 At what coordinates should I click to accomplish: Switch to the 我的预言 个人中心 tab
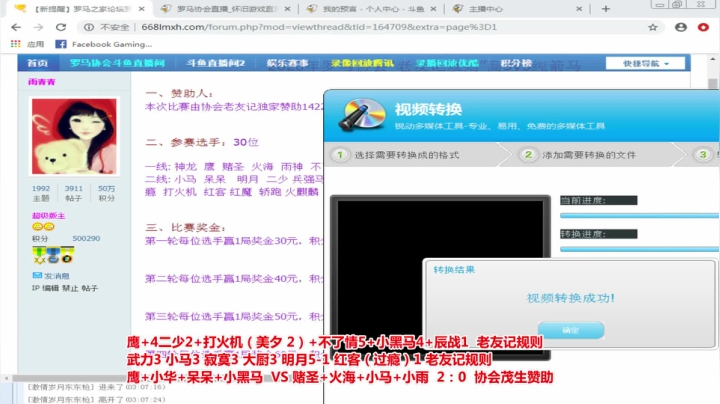(372, 9)
